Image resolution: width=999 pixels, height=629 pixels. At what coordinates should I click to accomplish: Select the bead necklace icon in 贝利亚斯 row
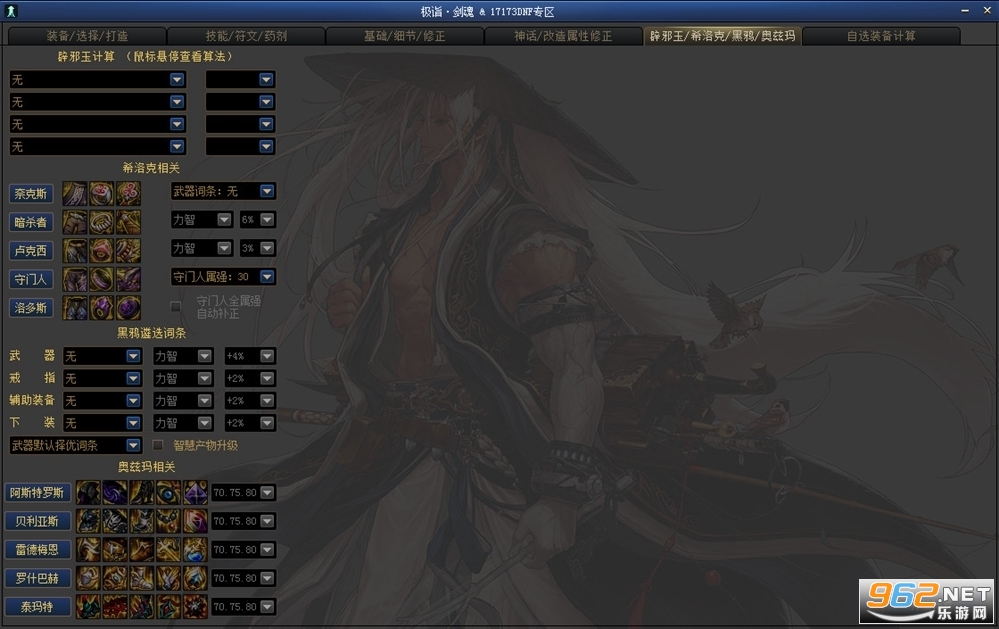(x=169, y=521)
